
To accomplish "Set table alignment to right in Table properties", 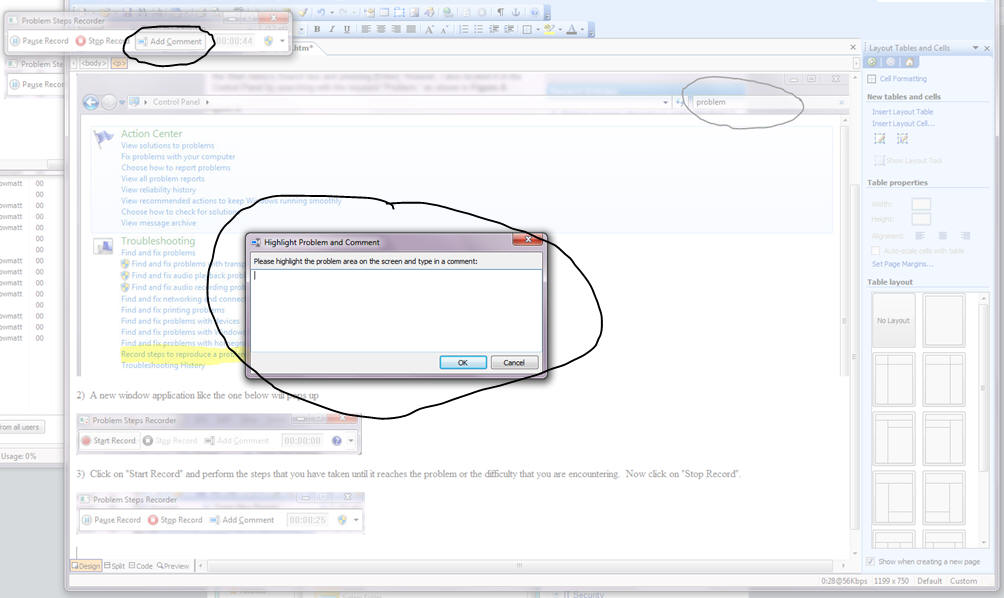I will tap(965, 236).
